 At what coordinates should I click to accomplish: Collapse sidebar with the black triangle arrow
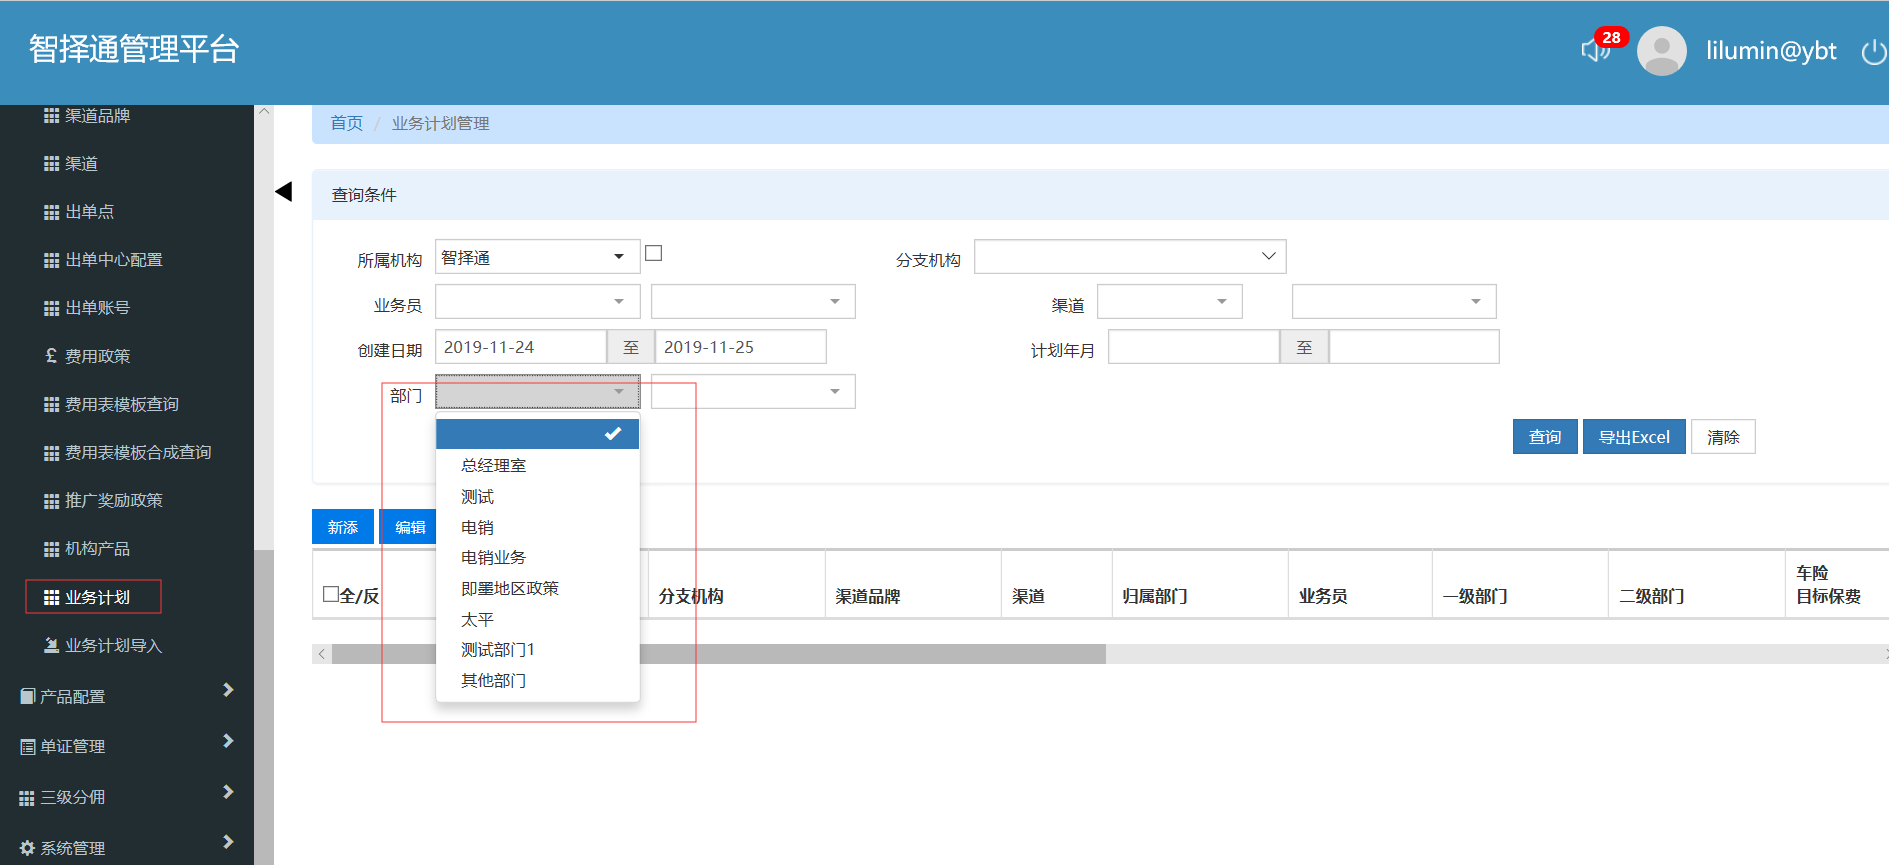point(284,192)
